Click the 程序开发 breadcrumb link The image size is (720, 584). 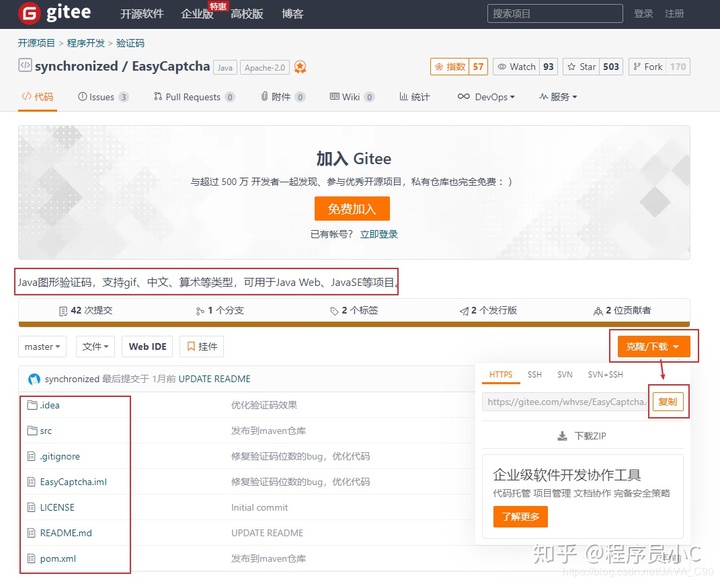(x=86, y=43)
